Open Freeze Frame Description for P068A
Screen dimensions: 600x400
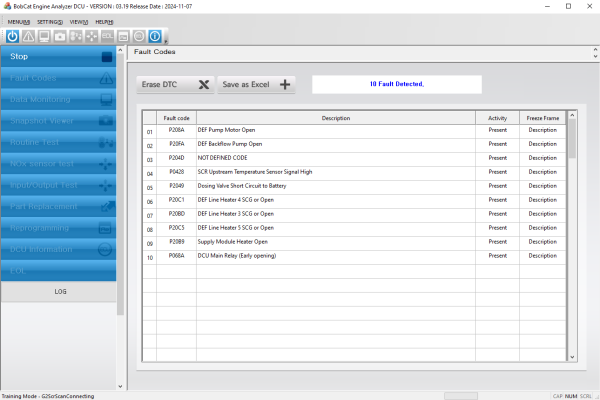coord(543,256)
